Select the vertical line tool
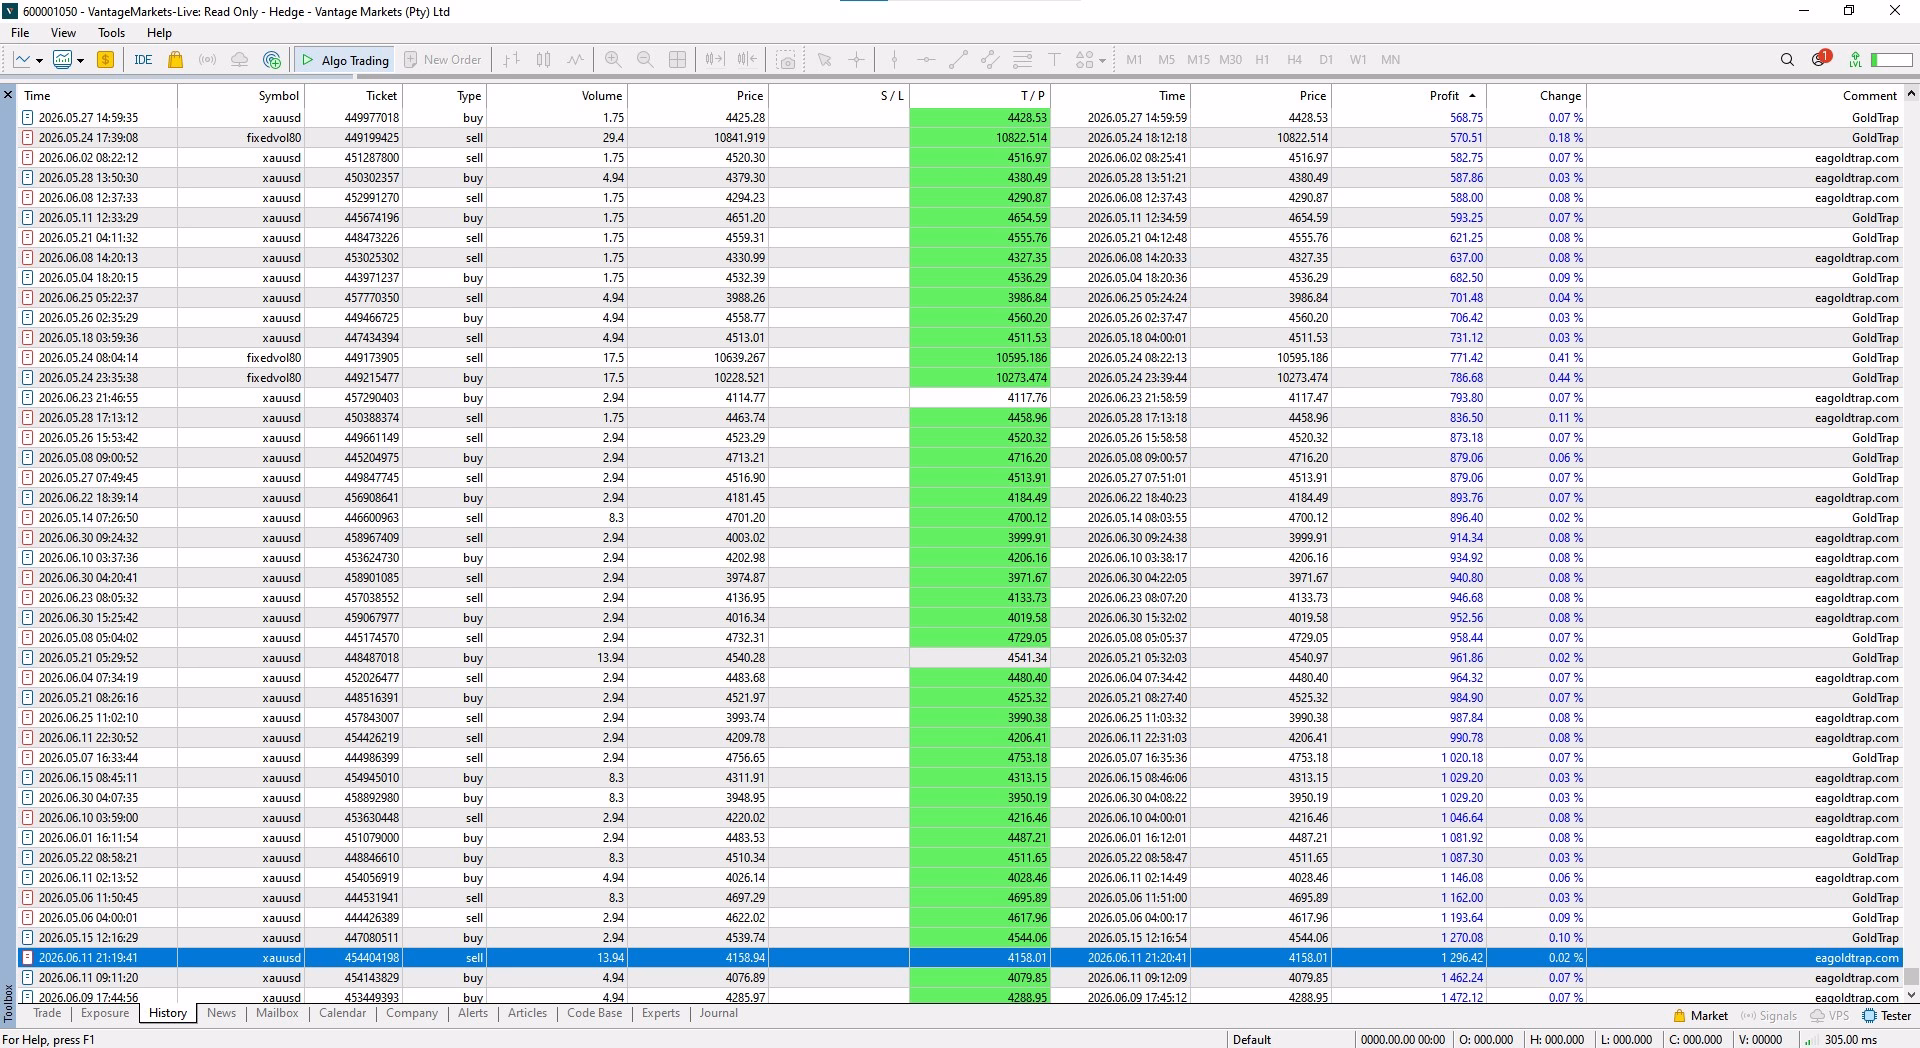1920x1048 pixels. pyautogui.click(x=894, y=60)
